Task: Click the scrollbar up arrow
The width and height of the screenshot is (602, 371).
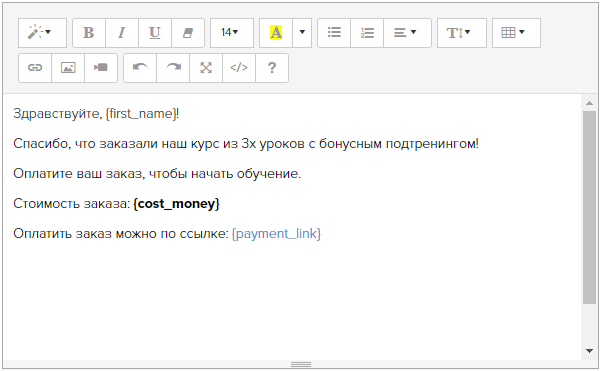Action: coord(589,103)
